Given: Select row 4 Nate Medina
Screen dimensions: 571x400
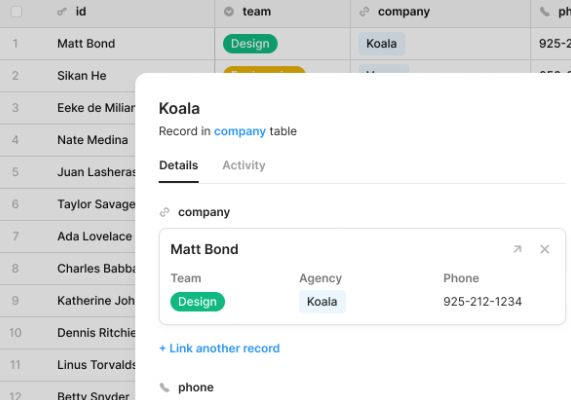Looking at the screenshot, I should pos(68,140).
